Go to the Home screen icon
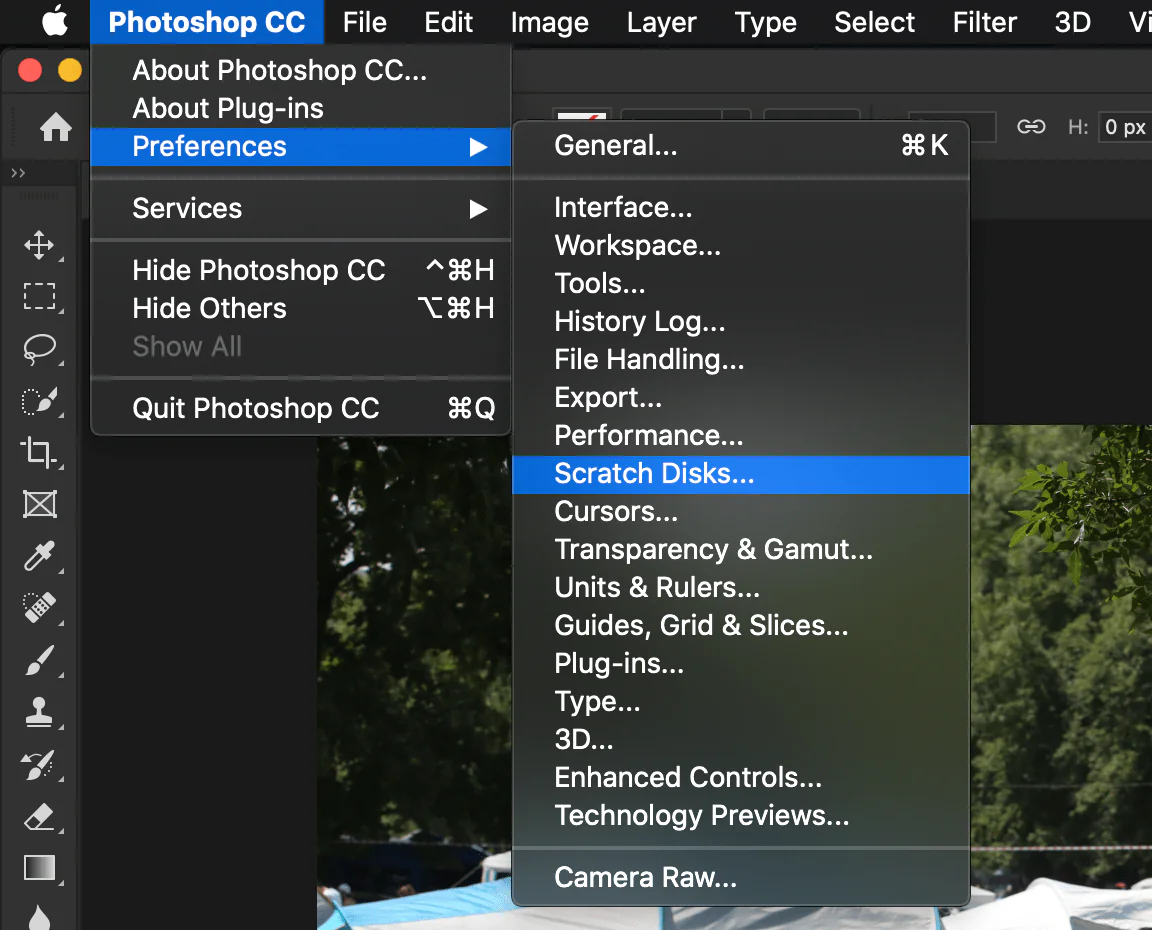The image size is (1152, 930). point(55,127)
